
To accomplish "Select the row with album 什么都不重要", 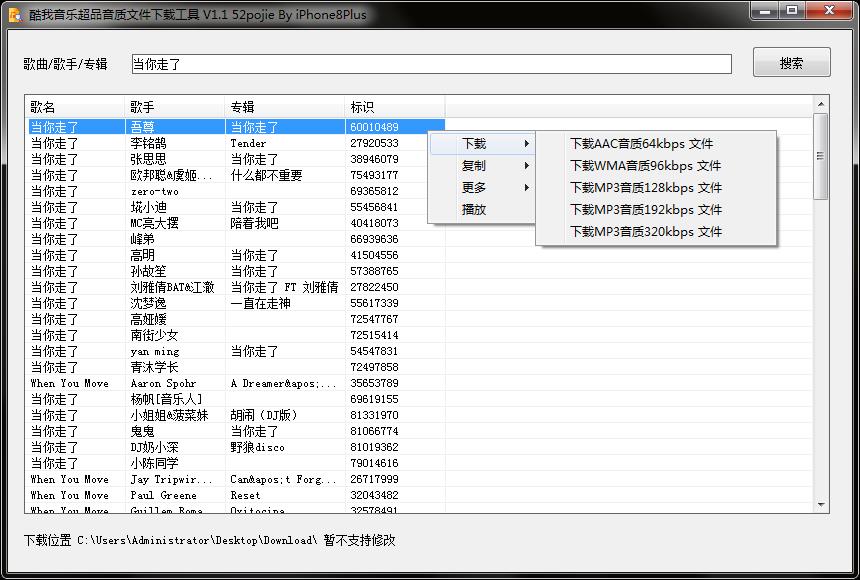I will tap(236, 175).
